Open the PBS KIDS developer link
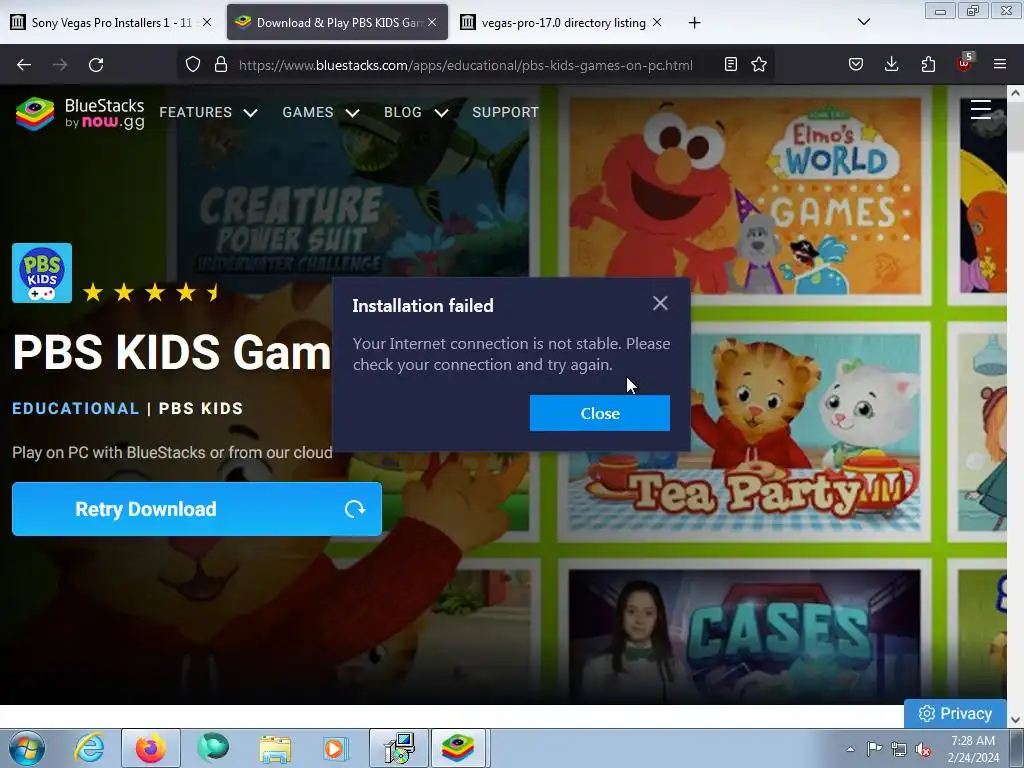Screen dimensions: 1024x768 tap(201, 409)
